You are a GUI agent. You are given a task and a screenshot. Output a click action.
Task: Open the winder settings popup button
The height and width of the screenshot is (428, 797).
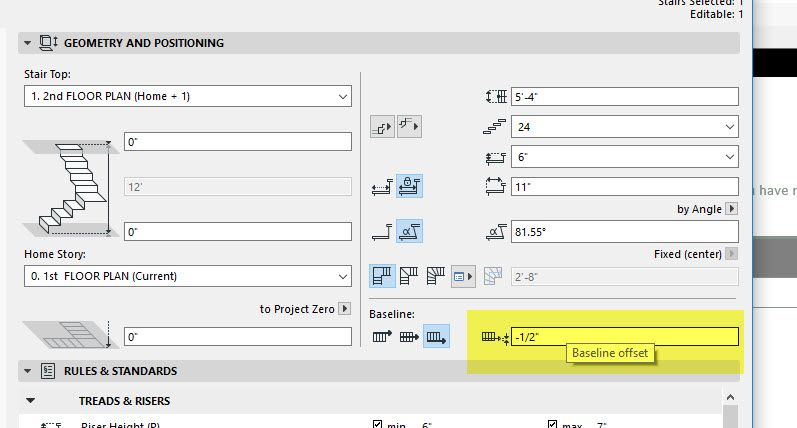coord(463,277)
